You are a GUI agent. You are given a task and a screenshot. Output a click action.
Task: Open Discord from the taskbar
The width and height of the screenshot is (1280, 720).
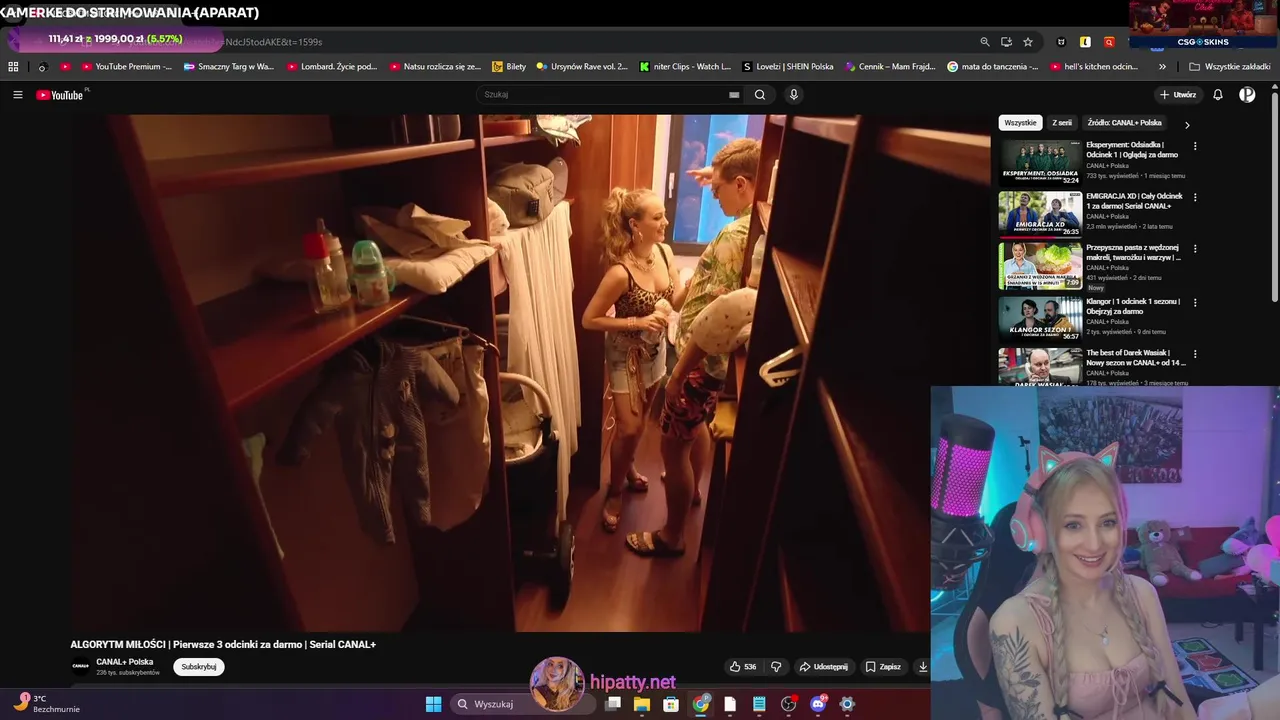pos(818,704)
